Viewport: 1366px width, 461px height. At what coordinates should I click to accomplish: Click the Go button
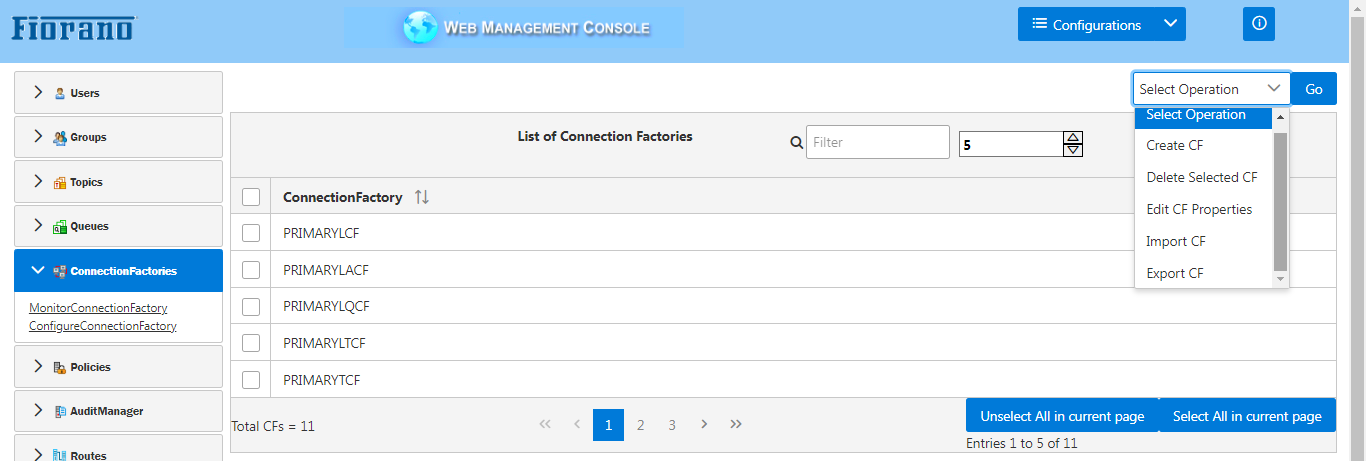coord(1314,89)
